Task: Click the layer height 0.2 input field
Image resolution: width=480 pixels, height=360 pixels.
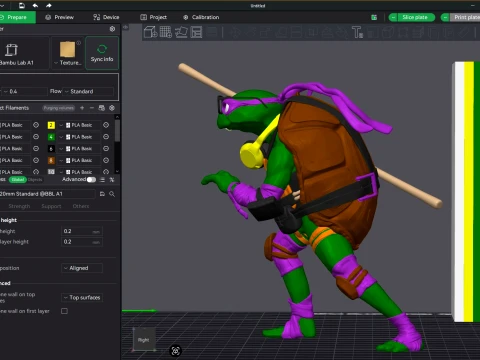Action: pos(82,231)
